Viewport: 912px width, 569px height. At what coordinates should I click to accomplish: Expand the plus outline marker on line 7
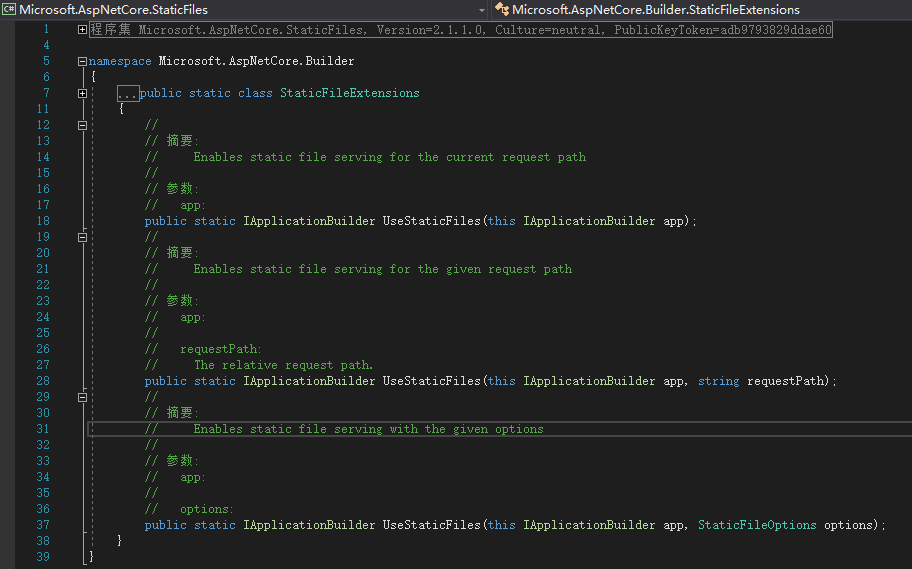coord(82,93)
